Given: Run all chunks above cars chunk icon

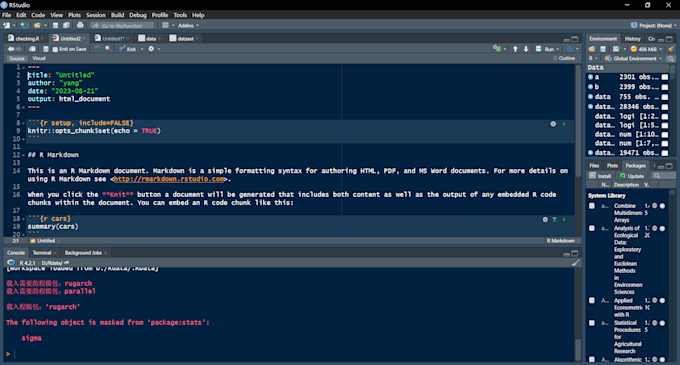Looking at the screenshot, I should pos(554,220).
